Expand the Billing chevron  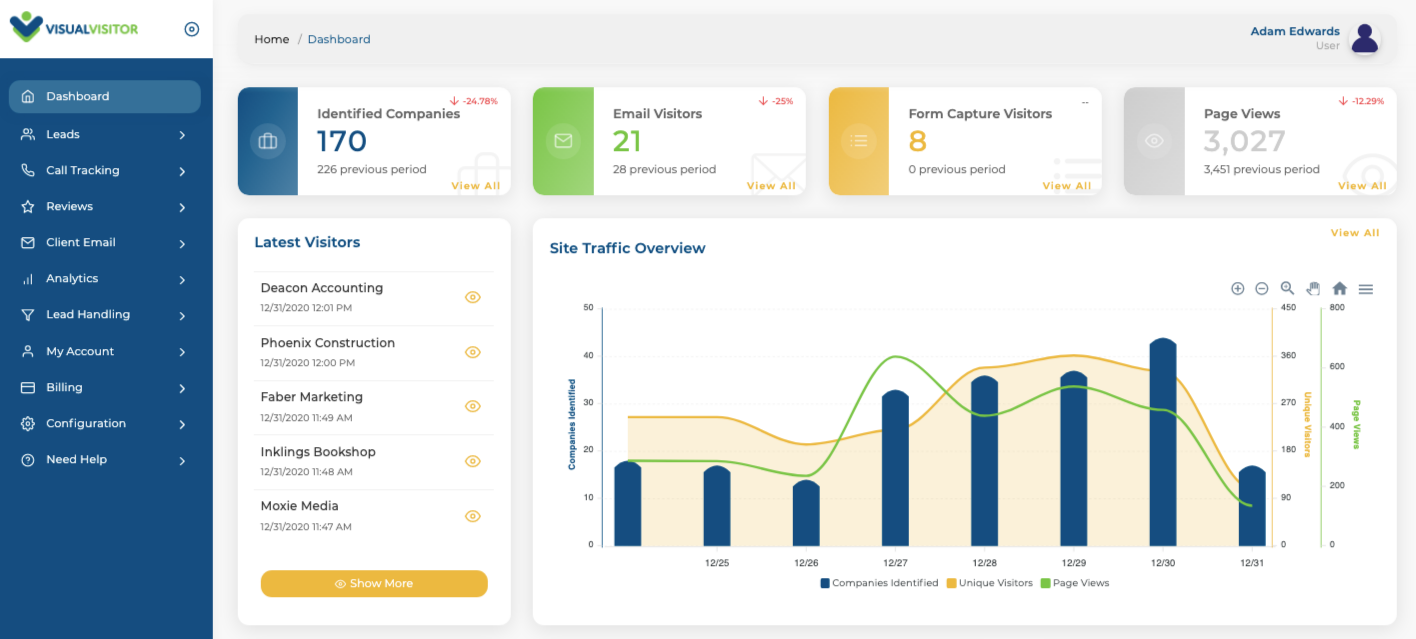coord(182,388)
